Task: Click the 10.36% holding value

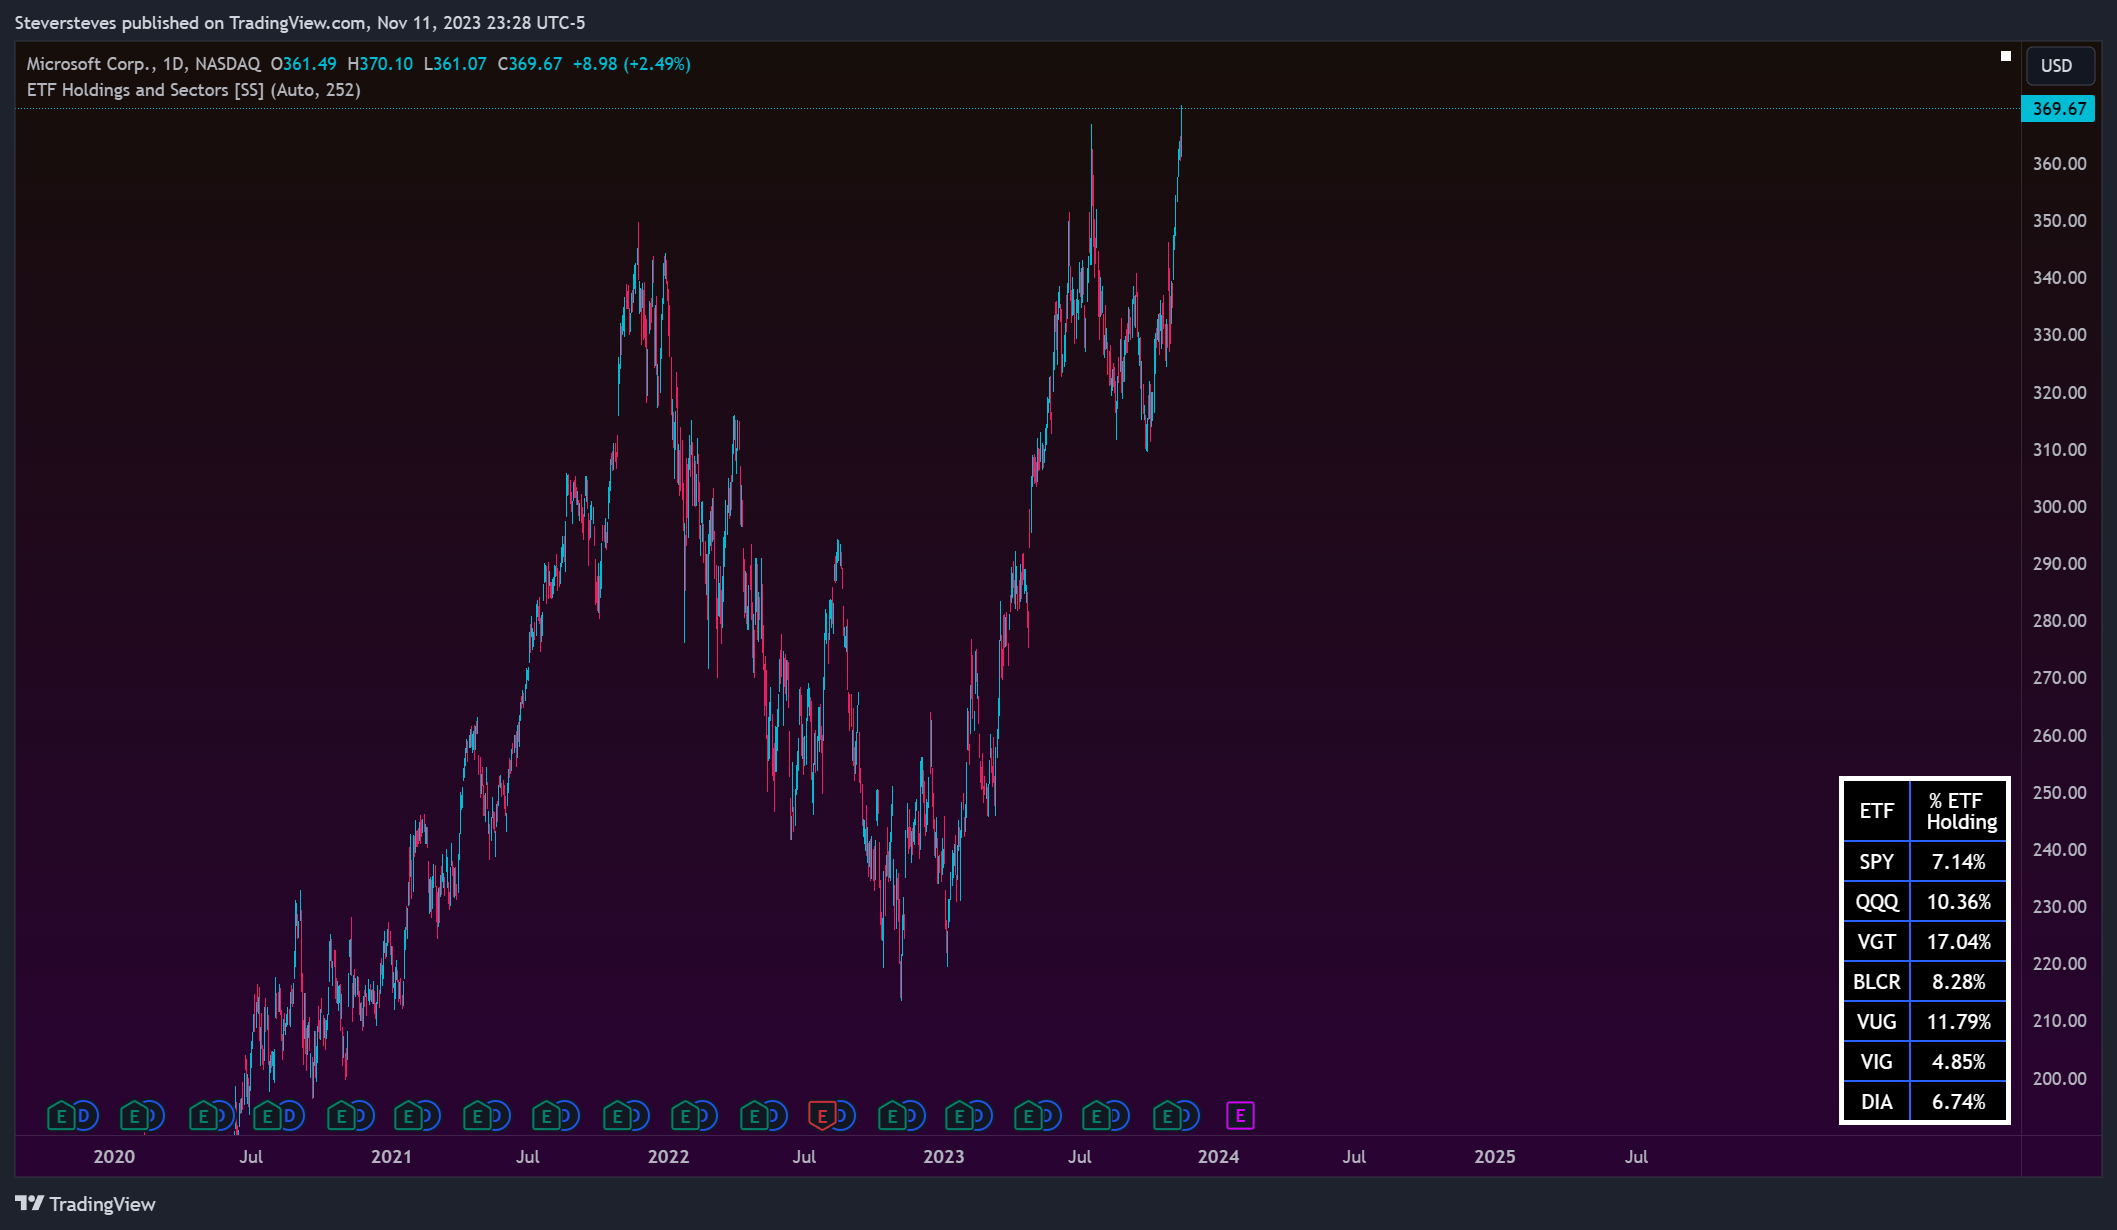Action: pyautogui.click(x=1959, y=902)
